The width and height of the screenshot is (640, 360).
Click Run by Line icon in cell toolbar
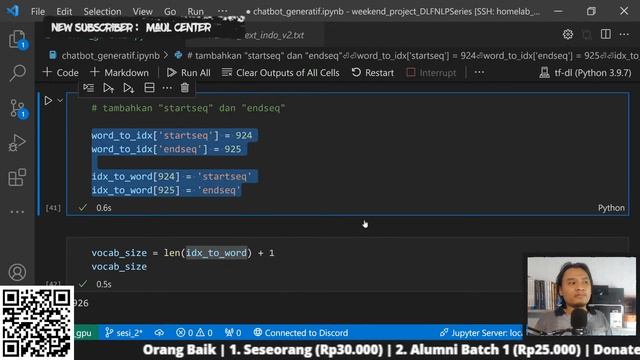[x=89, y=88]
